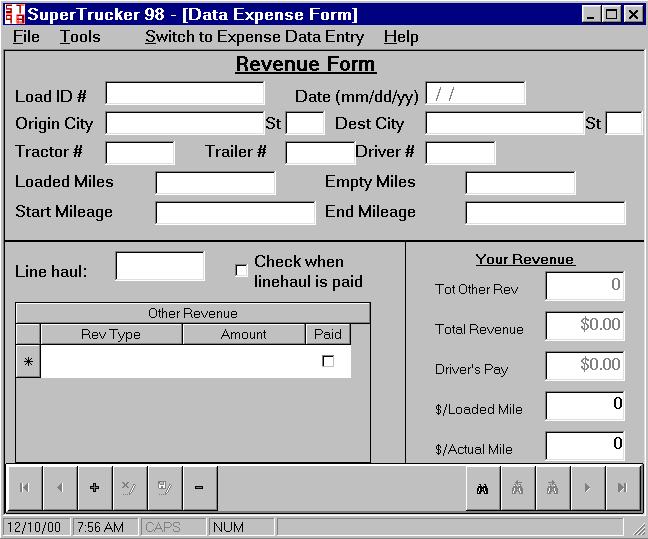The width and height of the screenshot is (648, 539).
Task: Click greyed binoculars beside next-record arrow
Action: point(553,489)
